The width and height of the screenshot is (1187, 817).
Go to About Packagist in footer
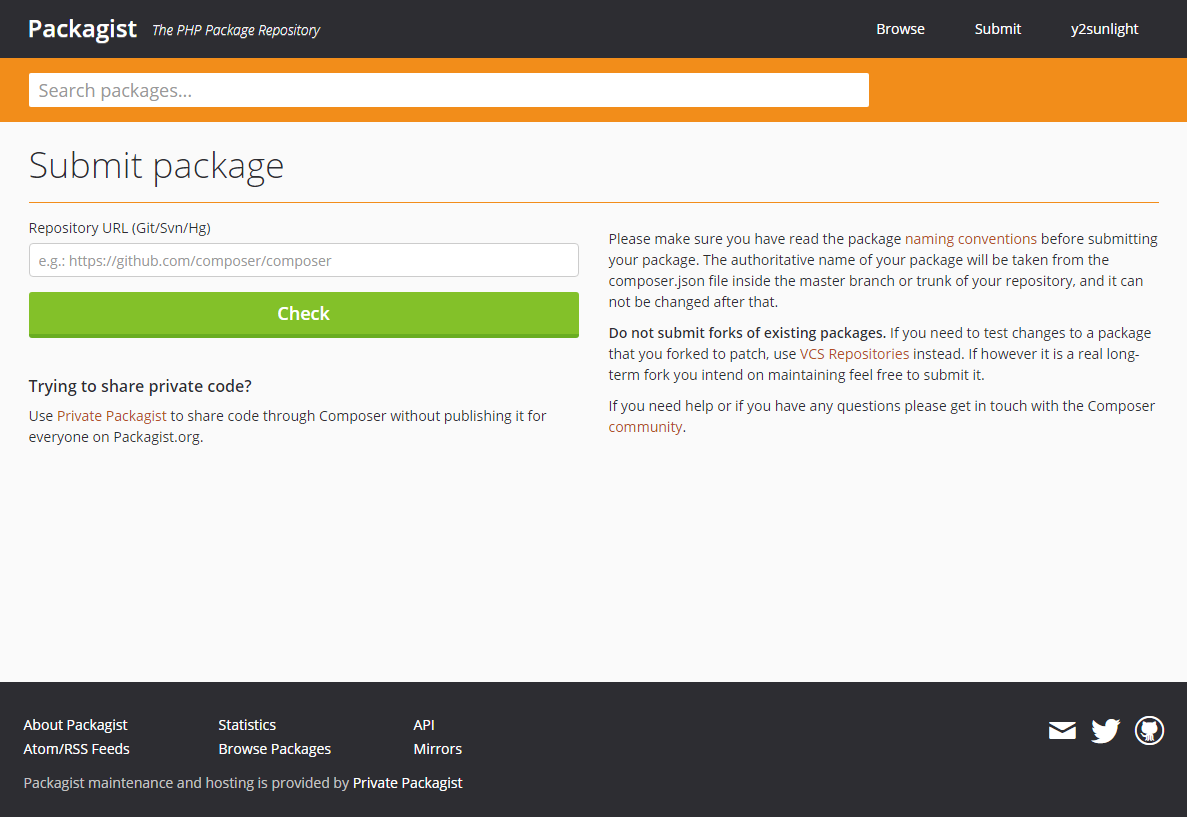pyautogui.click(x=75, y=725)
